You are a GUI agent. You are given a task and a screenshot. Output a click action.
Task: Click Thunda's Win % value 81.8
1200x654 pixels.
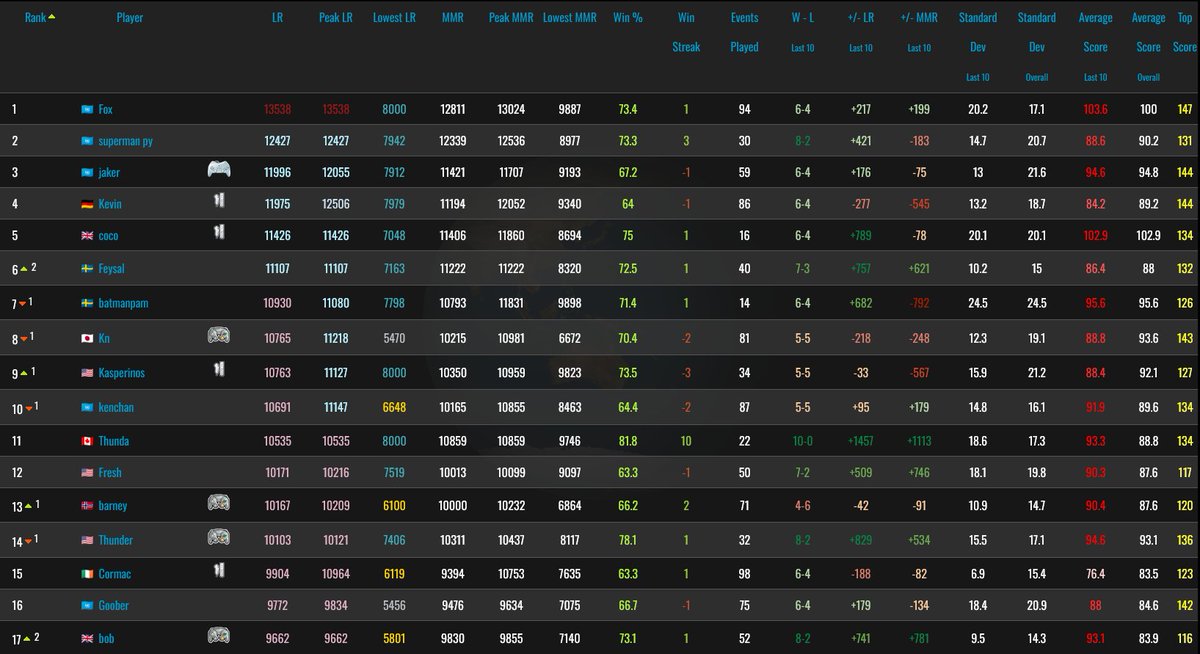(x=628, y=441)
